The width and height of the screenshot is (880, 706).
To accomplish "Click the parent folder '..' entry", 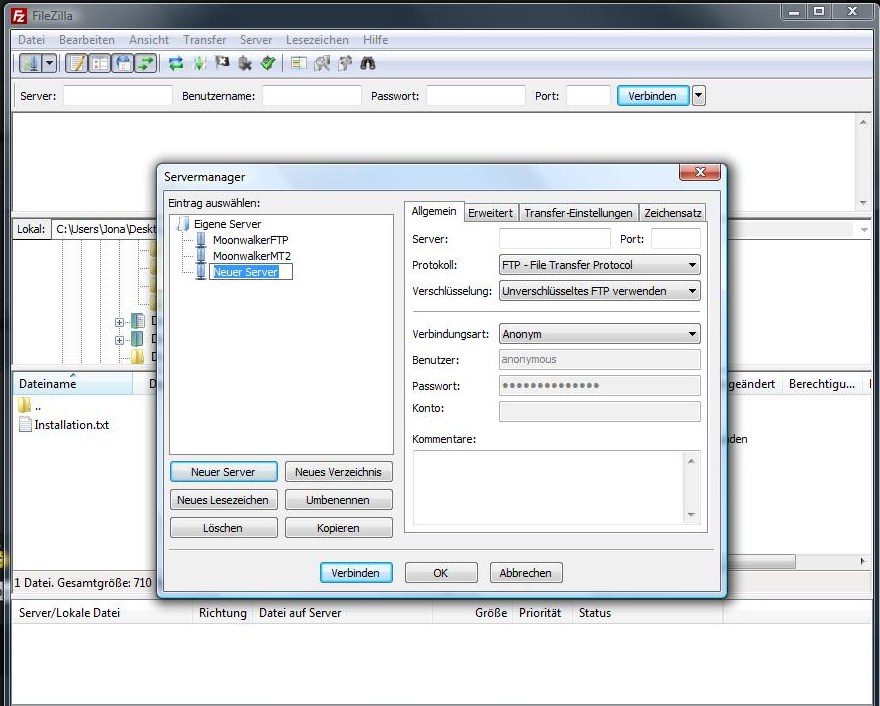I will coord(30,406).
